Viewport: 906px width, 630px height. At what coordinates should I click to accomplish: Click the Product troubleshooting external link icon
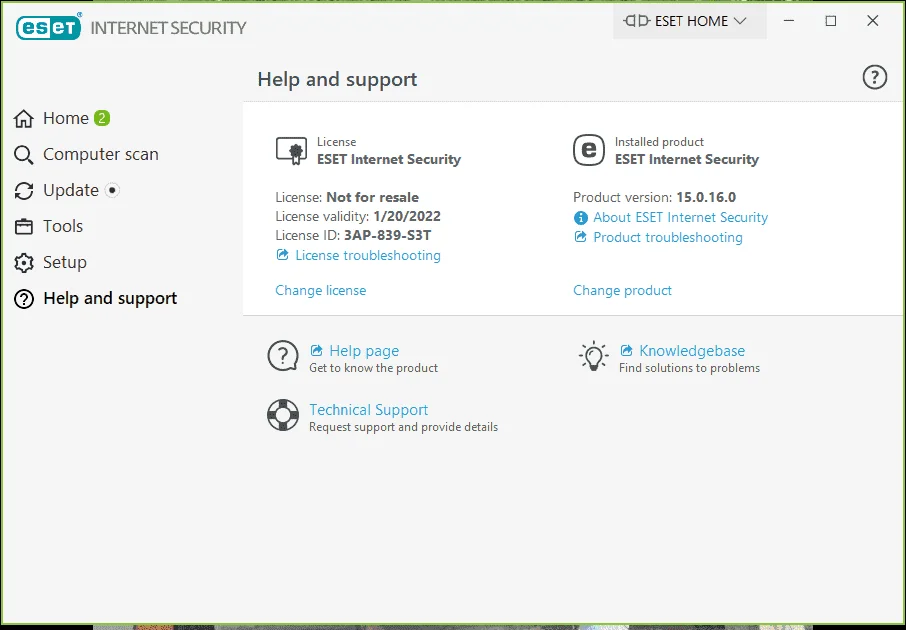click(580, 236)
